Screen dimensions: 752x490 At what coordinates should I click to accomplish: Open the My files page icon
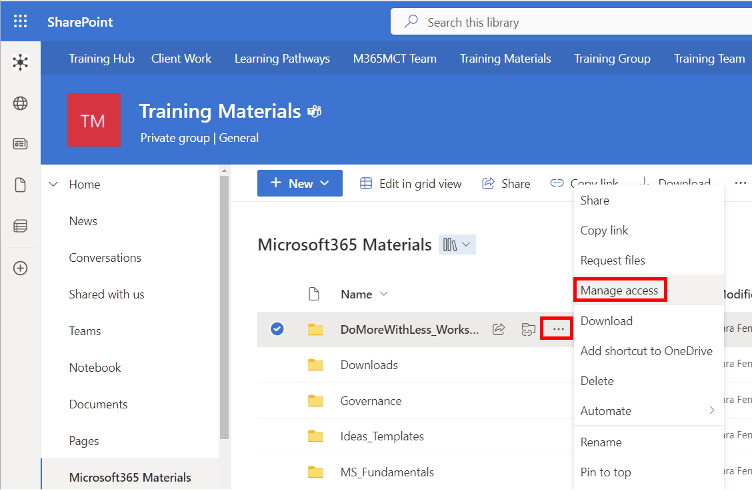click(20, 185)
